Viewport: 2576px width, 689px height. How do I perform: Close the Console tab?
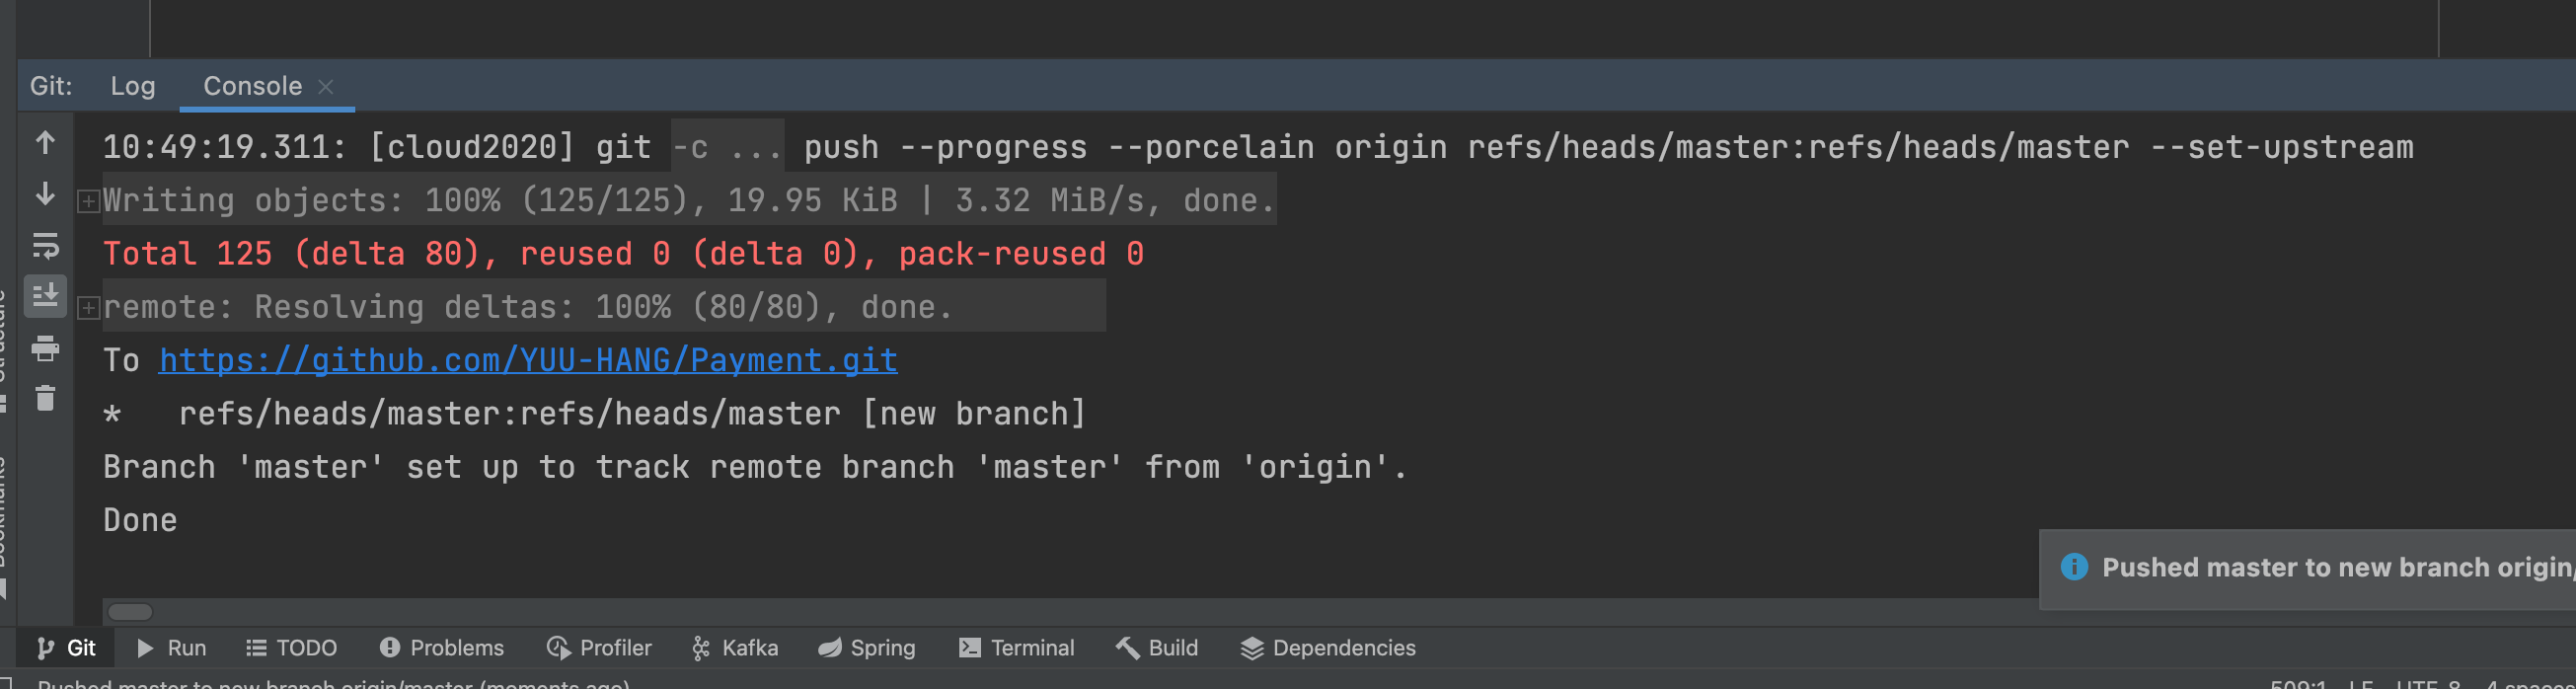325,87
